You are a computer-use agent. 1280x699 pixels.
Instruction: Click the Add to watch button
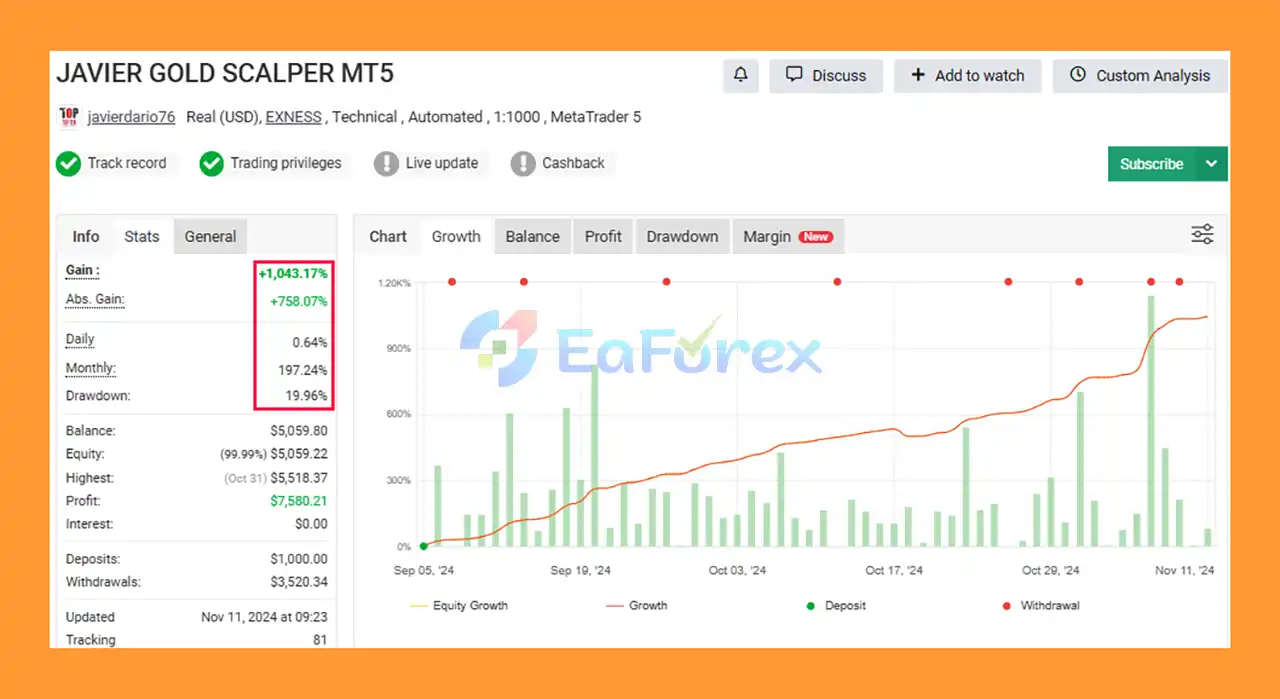(967, 76)
